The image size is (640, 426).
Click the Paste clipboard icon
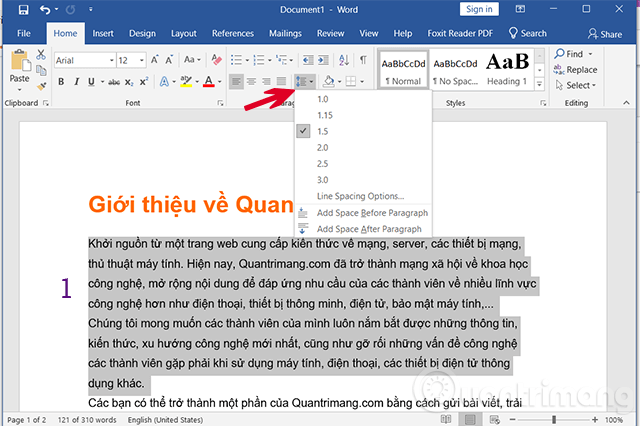(20, 60)
